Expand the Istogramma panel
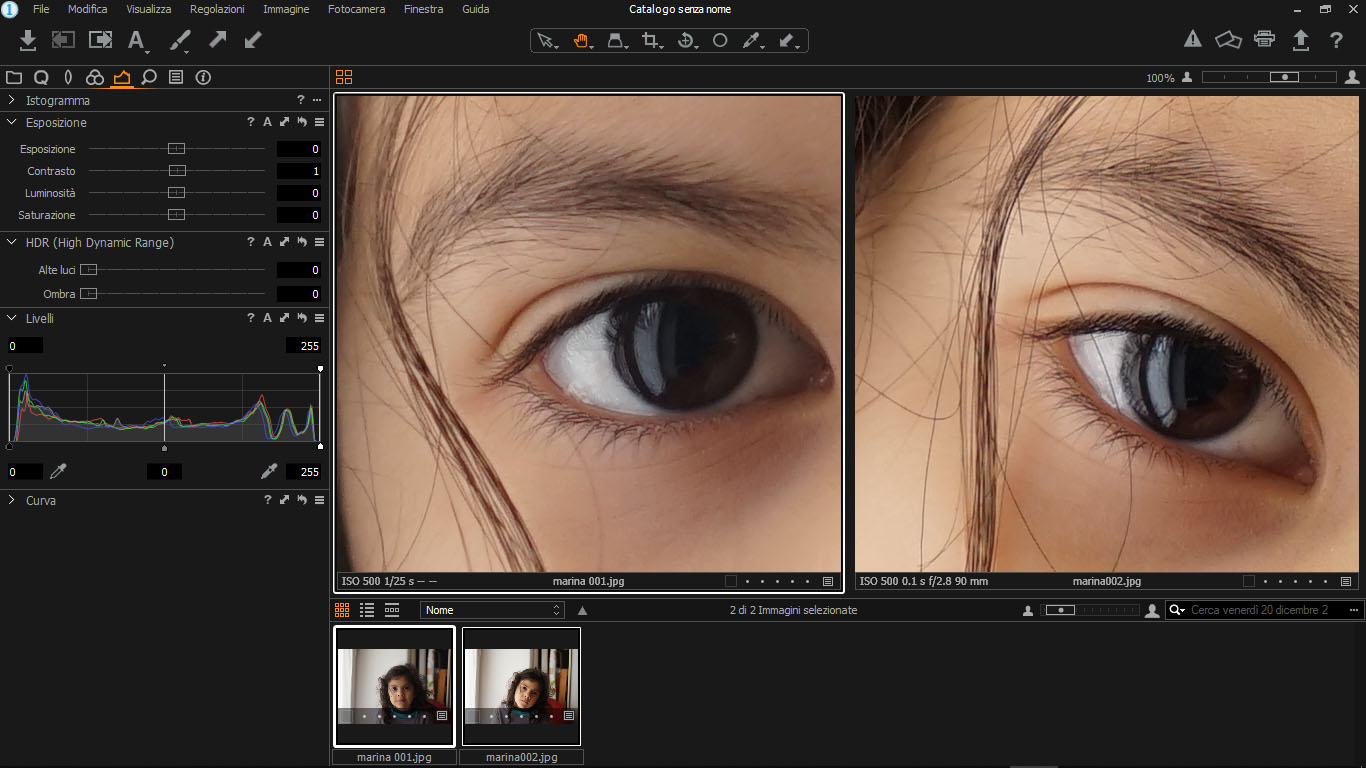1366x768 pixels. tap(11, 100)
